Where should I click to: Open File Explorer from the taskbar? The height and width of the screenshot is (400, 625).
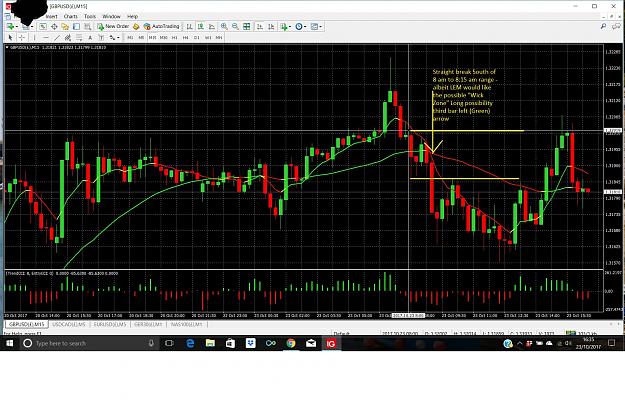[x=210, y=343]
